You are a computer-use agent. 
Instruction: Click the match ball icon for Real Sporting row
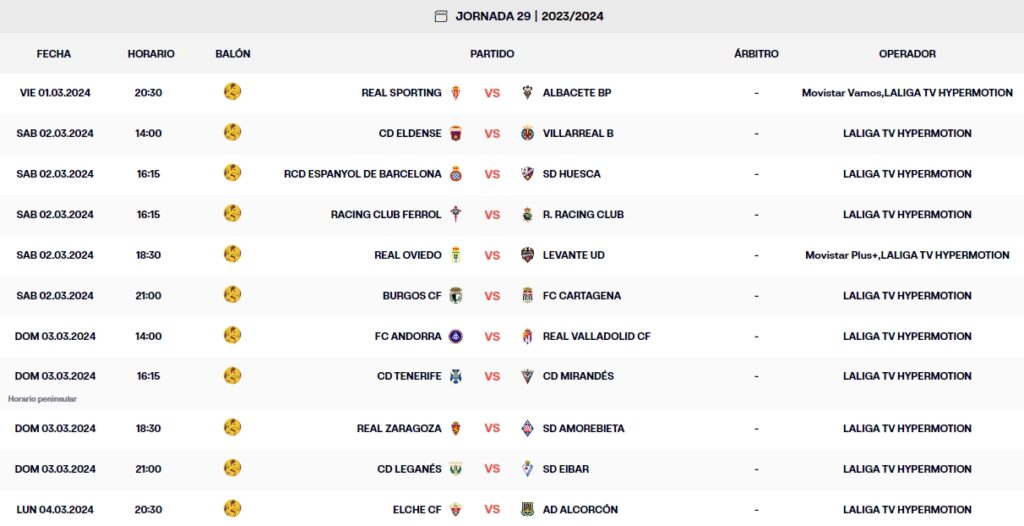232,92
